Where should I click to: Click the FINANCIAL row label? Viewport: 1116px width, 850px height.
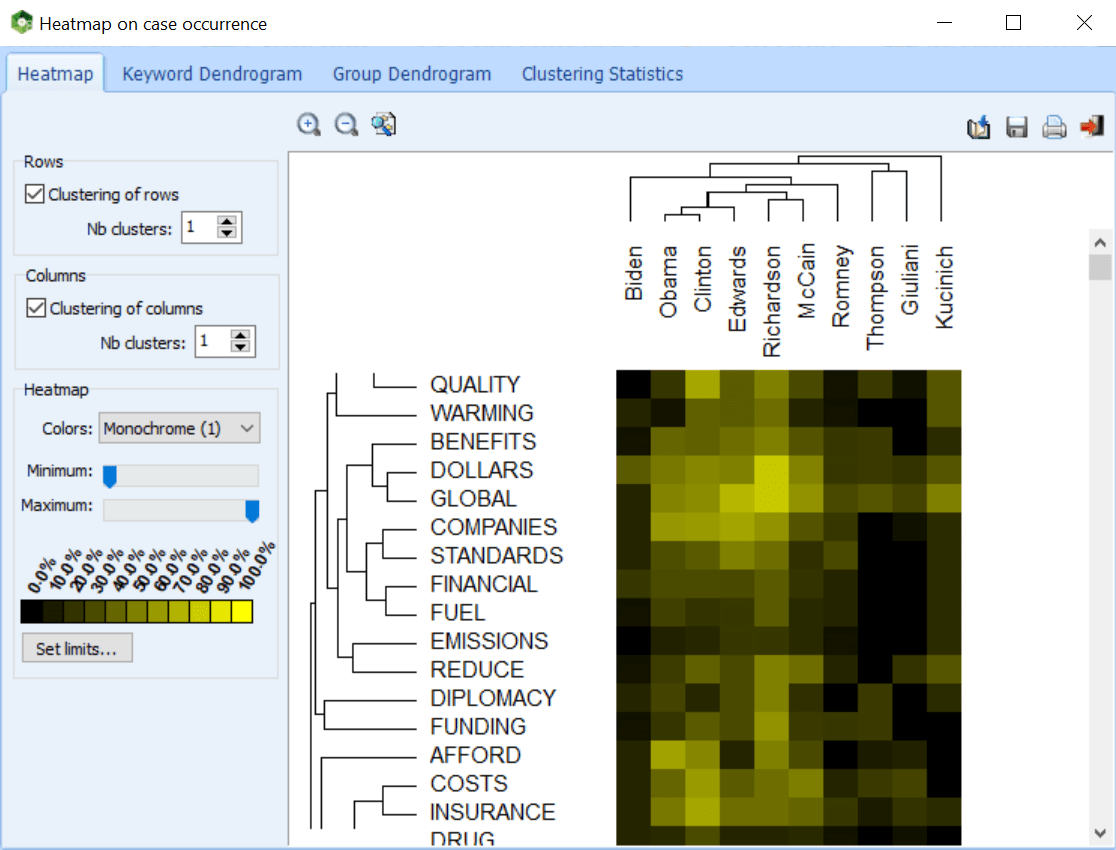tap(484, 584)
